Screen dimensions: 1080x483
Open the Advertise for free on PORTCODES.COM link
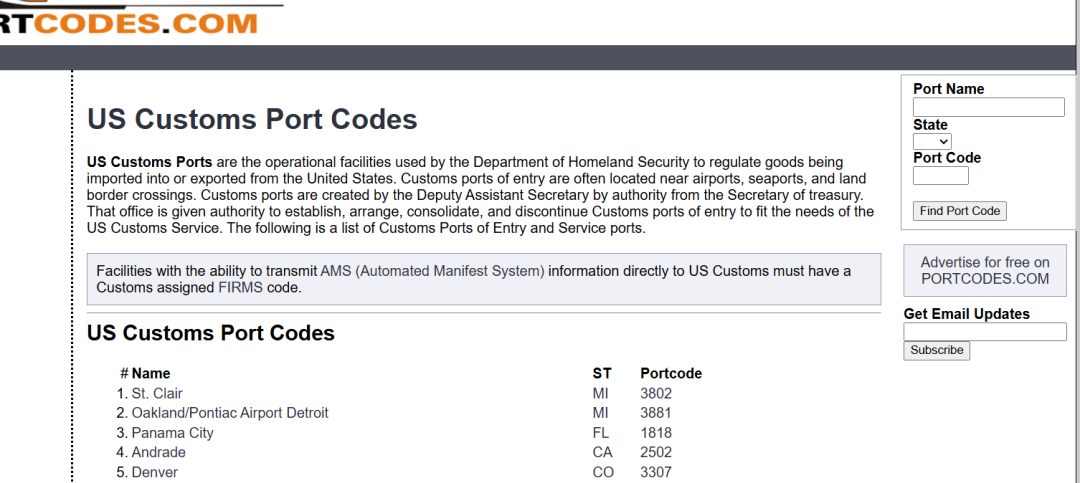pos(985,271)
